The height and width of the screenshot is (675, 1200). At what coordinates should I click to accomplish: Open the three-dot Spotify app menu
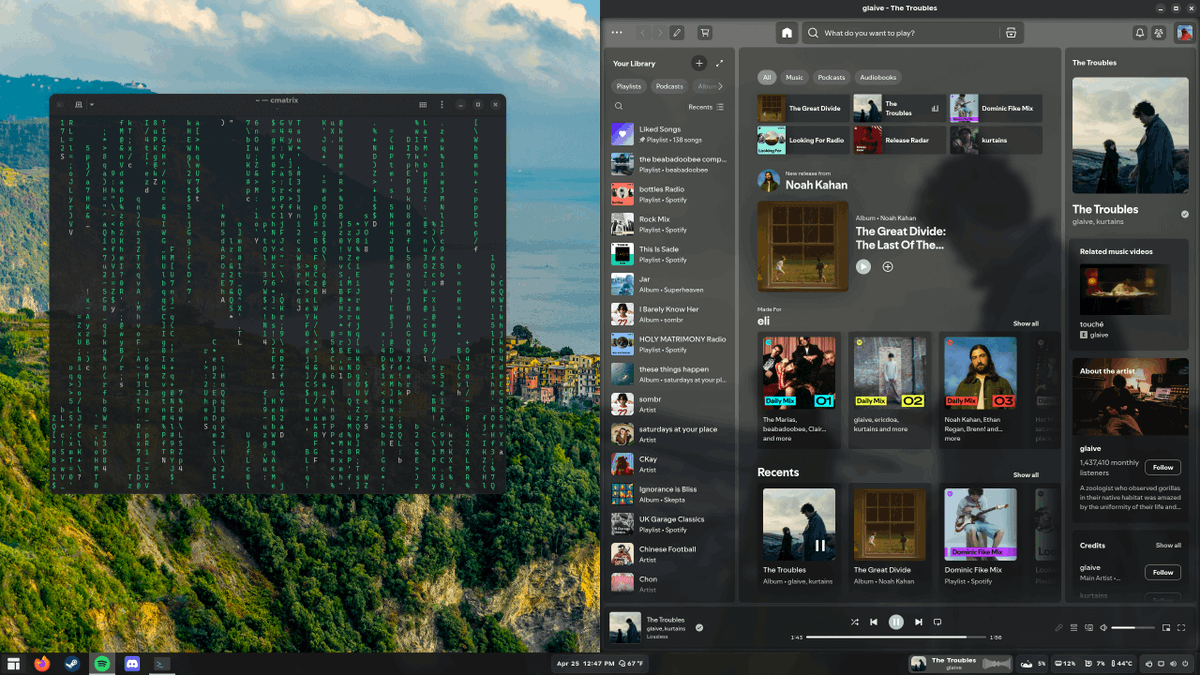(x=617, y=33)
